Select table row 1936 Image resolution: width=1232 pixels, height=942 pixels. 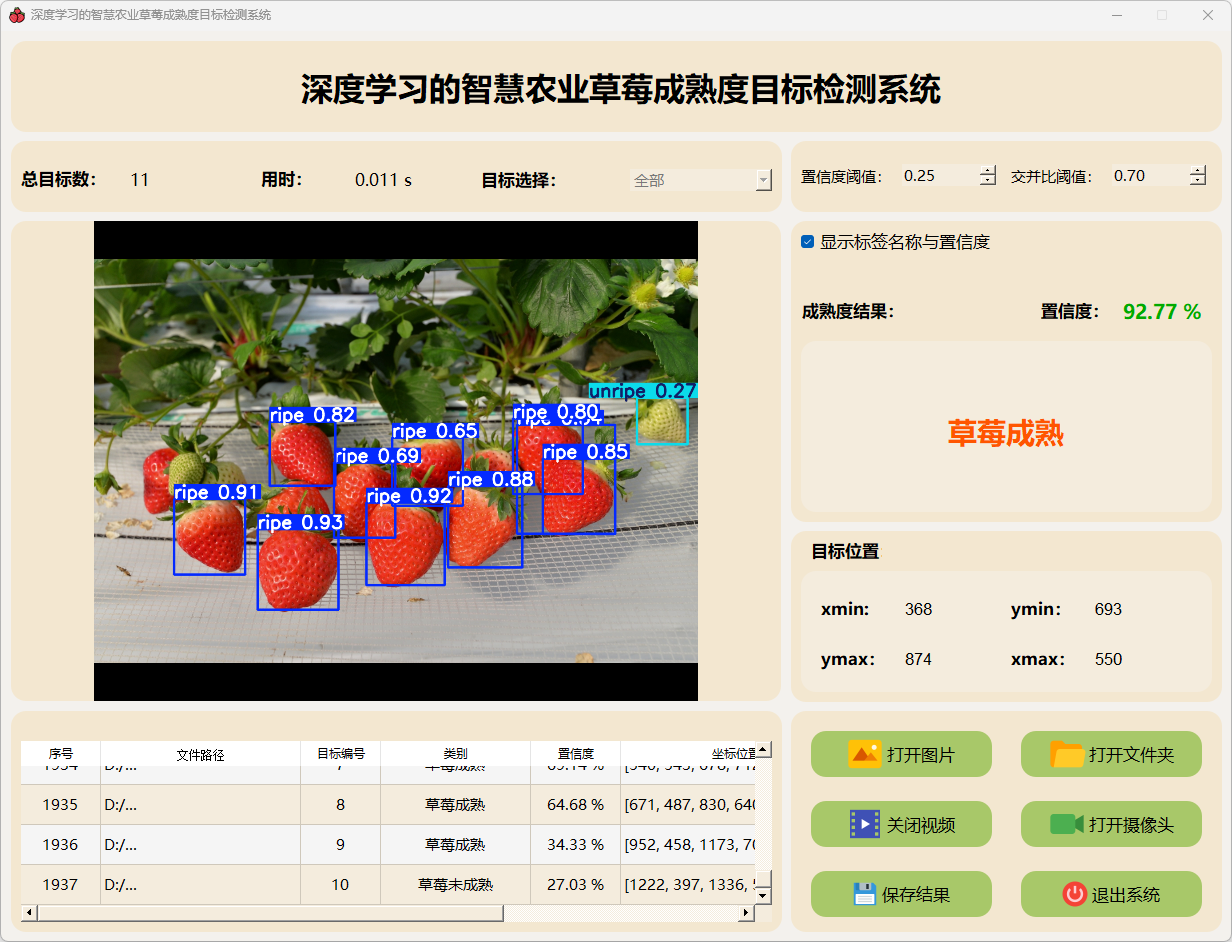[x=388, y=844]
